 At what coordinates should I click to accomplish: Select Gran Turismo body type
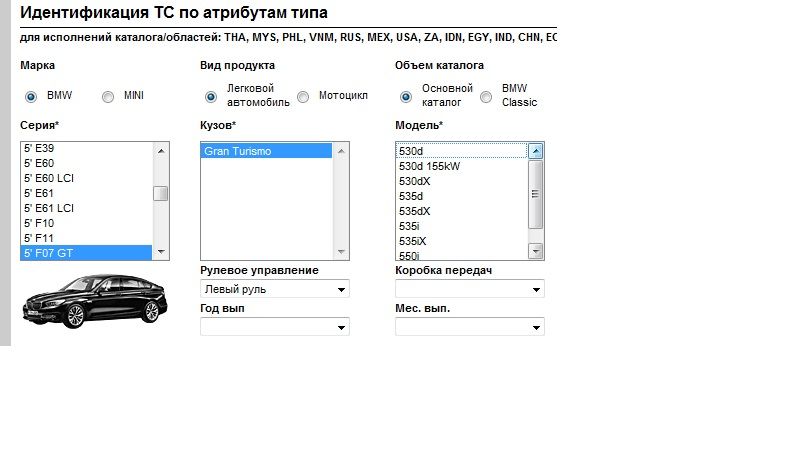tap(266, 151)
